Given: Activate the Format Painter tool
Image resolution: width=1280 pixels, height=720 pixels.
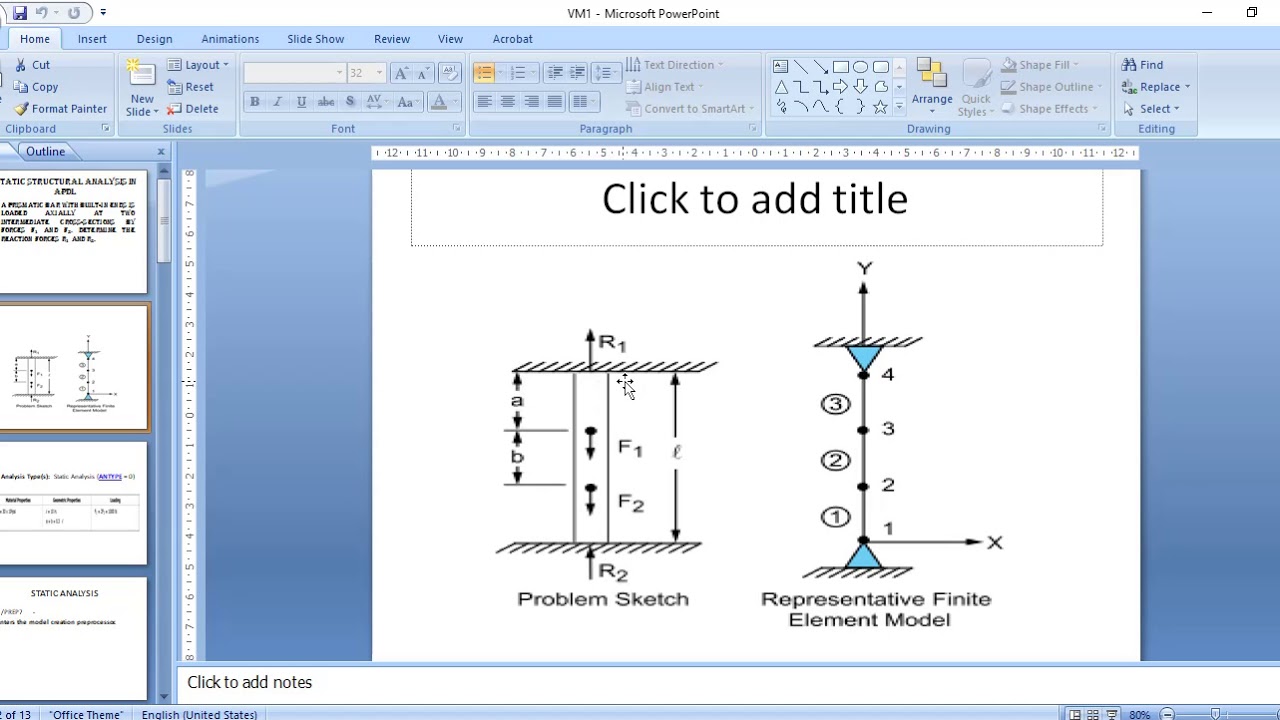Looking at the screenshot, I should (x=60, y=109).
